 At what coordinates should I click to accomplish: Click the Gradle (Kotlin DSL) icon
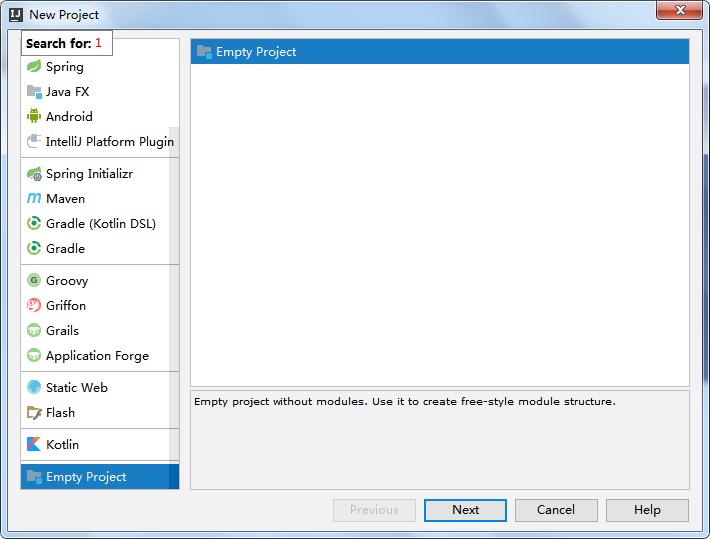click(x=34, y=223)
